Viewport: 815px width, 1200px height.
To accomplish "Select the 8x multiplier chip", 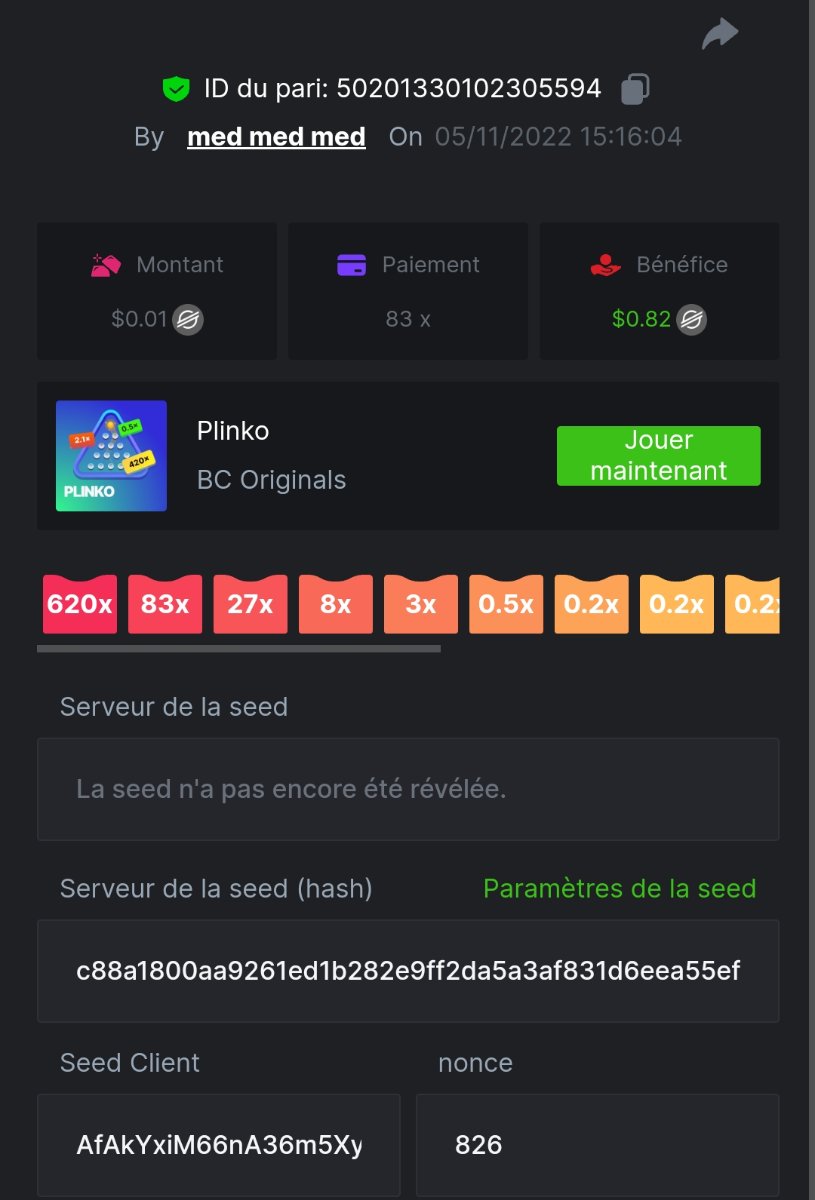I will pos(336,604).
